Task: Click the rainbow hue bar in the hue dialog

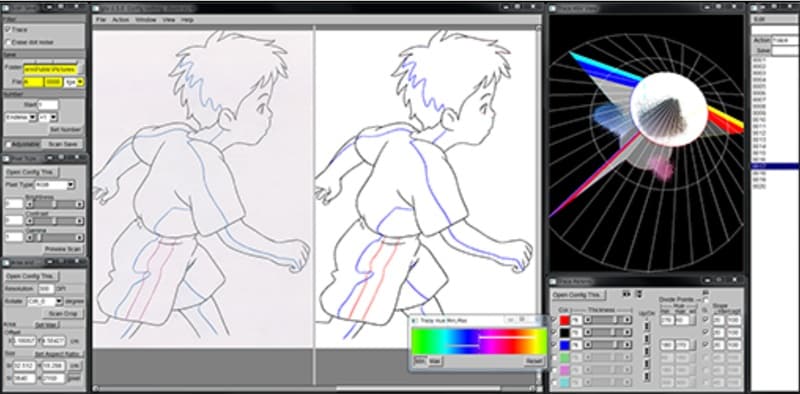Action: click(479, 341)
